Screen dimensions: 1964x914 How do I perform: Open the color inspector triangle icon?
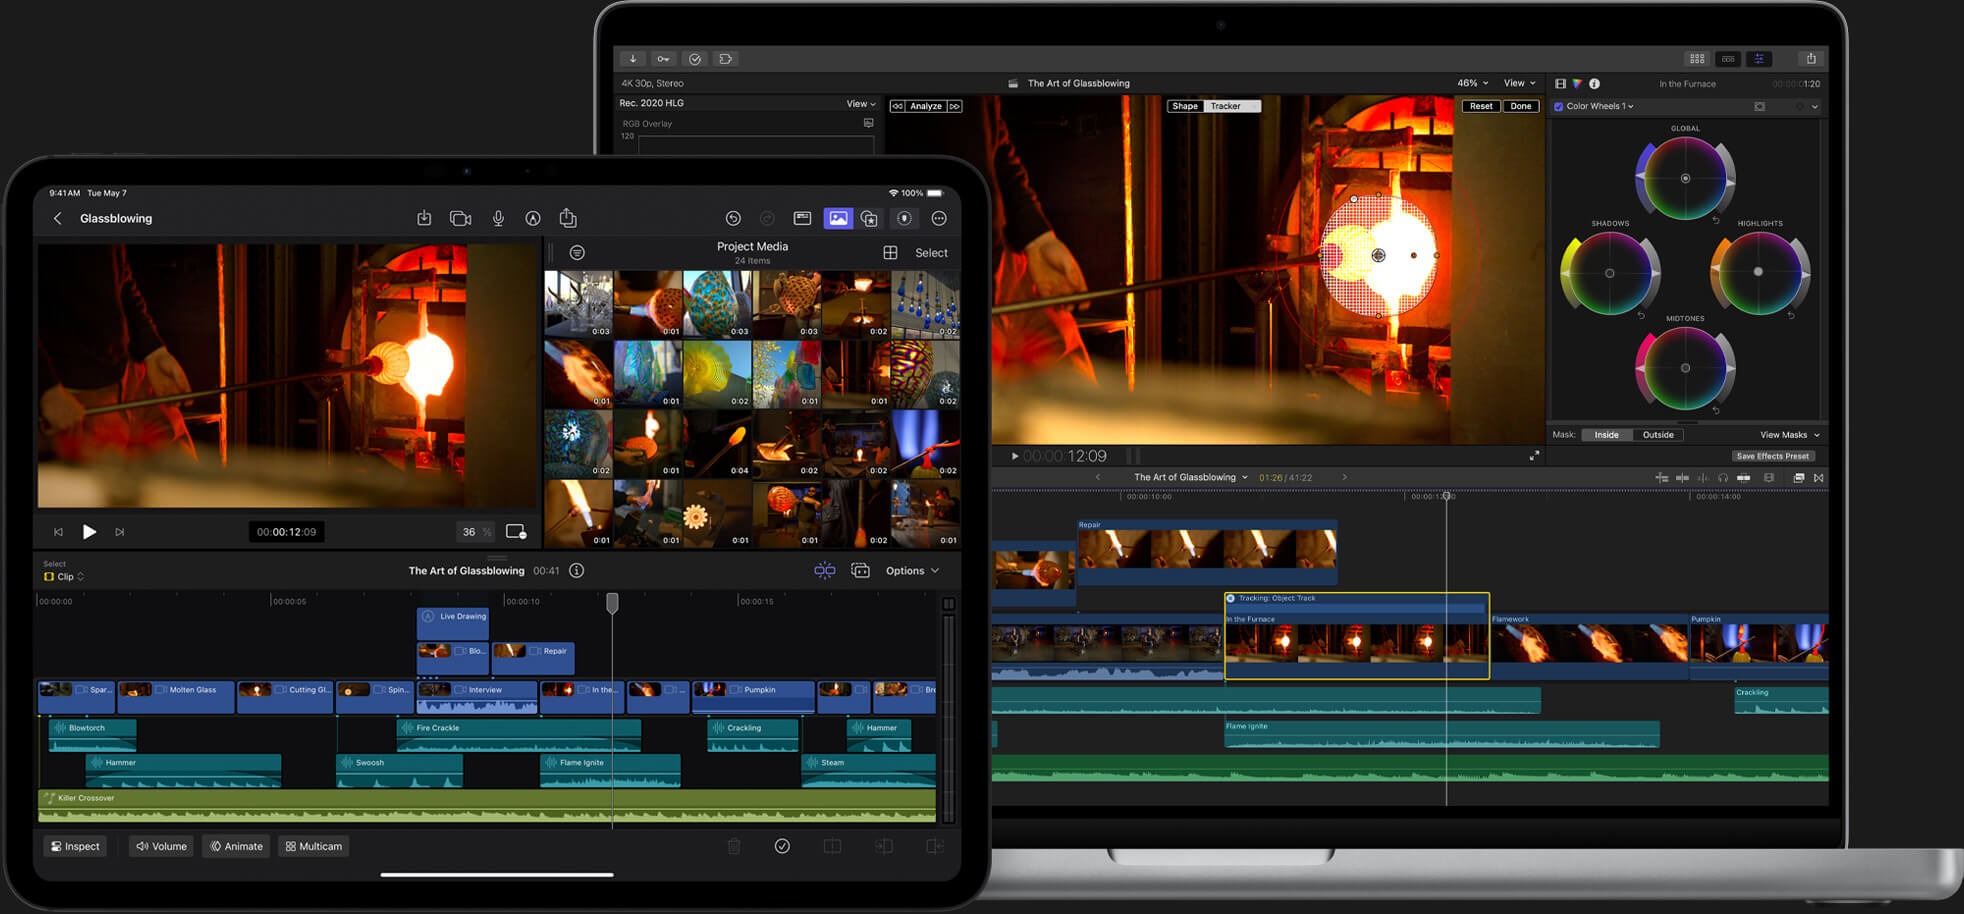[x=1577, y=84]
